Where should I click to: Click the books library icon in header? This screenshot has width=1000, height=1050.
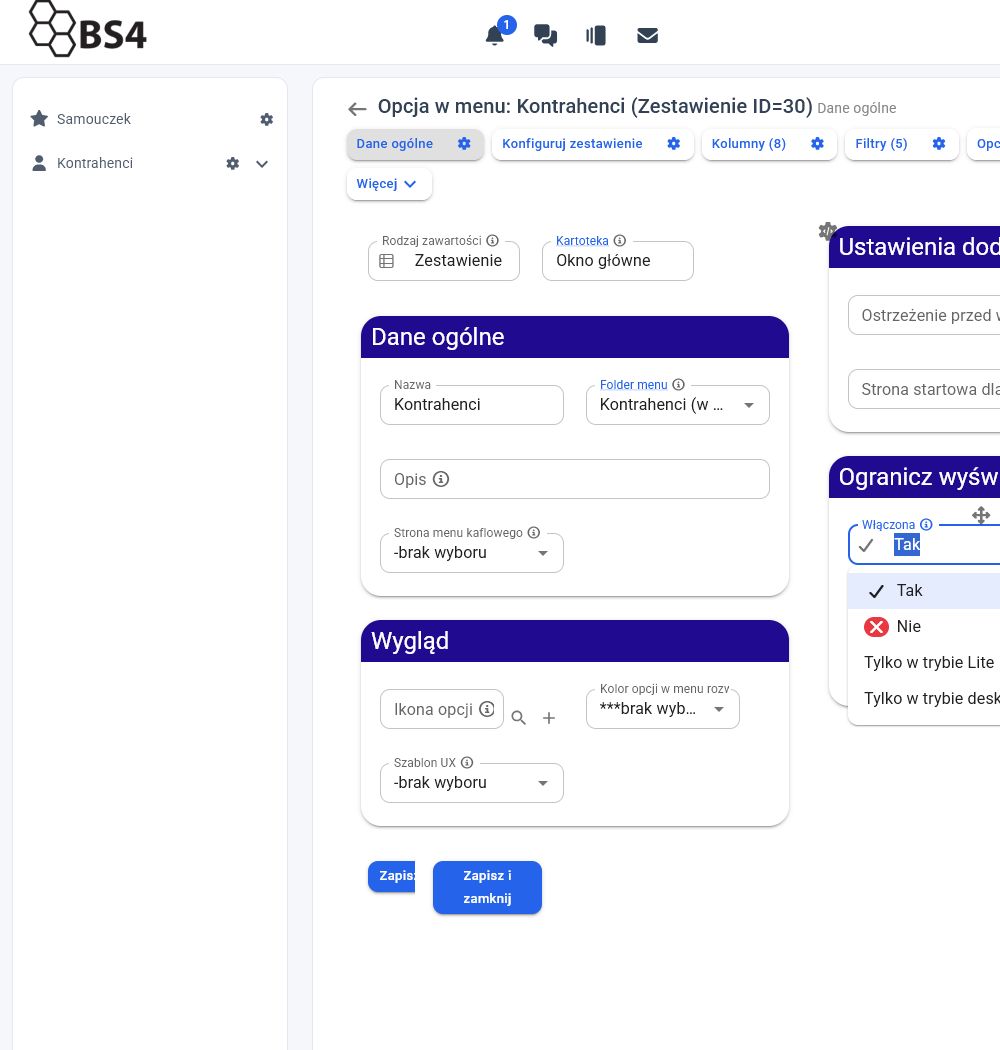pos(595,35)
